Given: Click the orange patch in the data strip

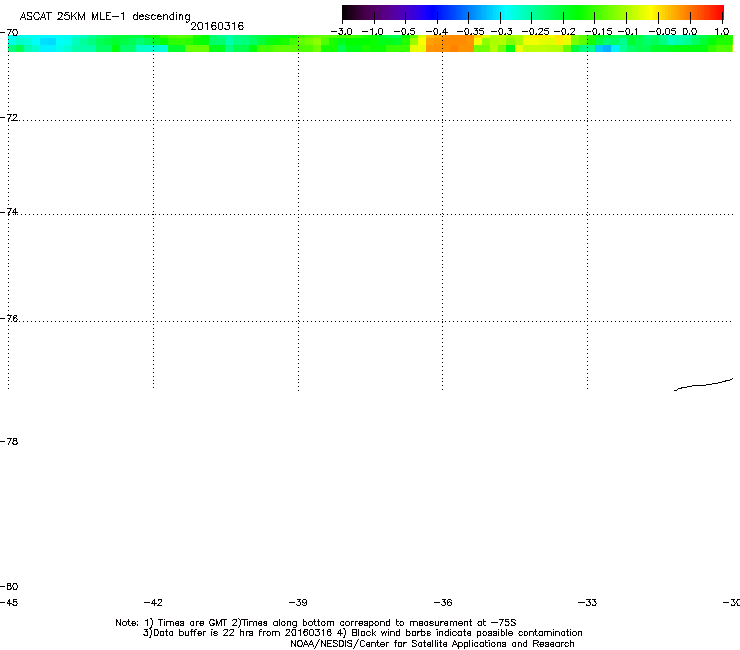Looking at the screenshot, I should tap(450, 43).
